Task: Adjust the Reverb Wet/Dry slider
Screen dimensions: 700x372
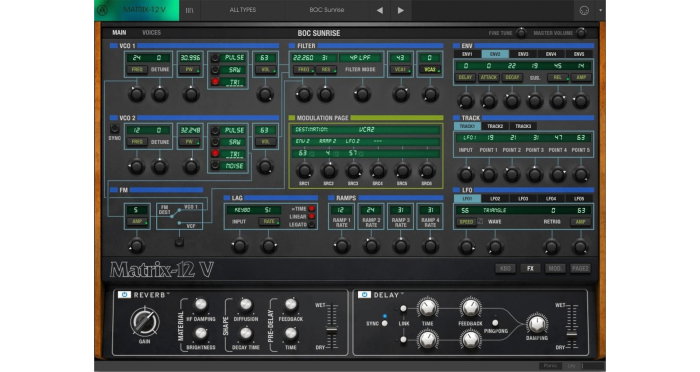Action: coord(332,330)
